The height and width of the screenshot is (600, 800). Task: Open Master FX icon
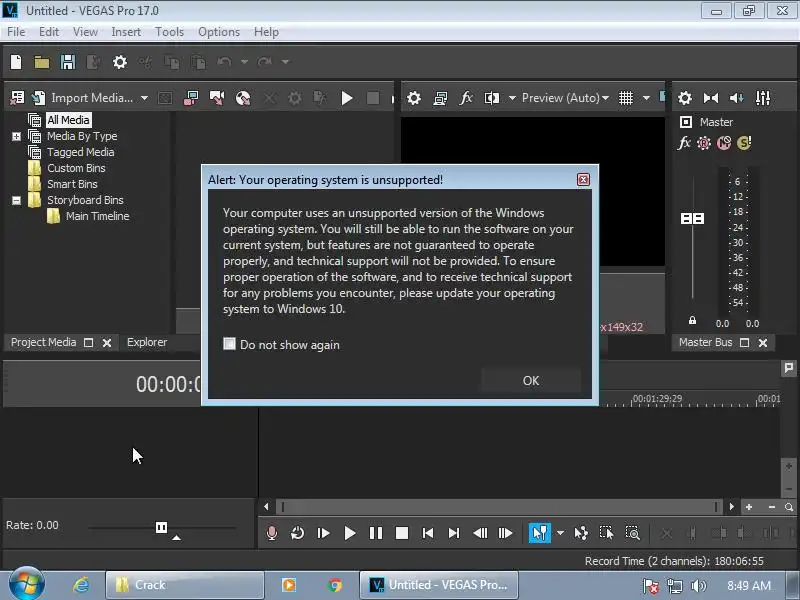(684, 143)
